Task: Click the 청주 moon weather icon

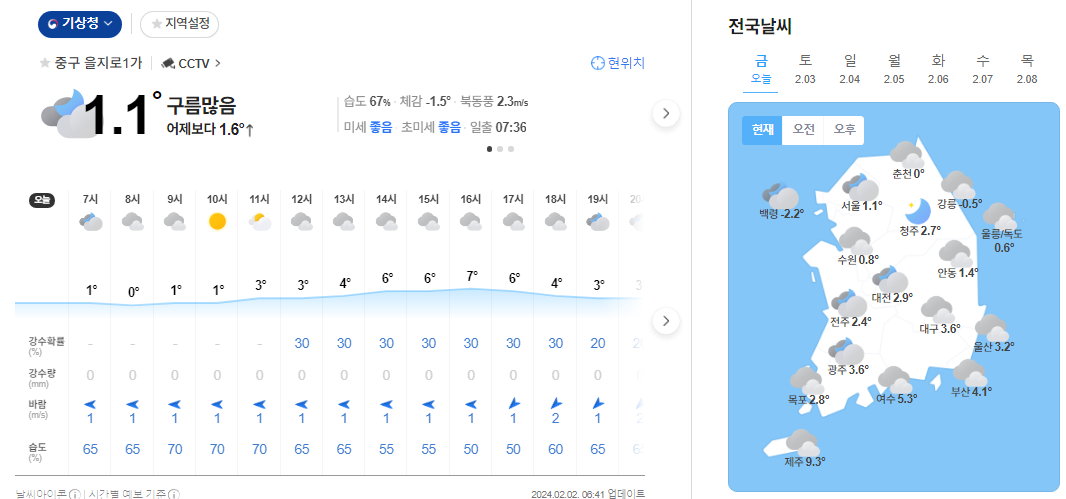Action: (916, 211)
